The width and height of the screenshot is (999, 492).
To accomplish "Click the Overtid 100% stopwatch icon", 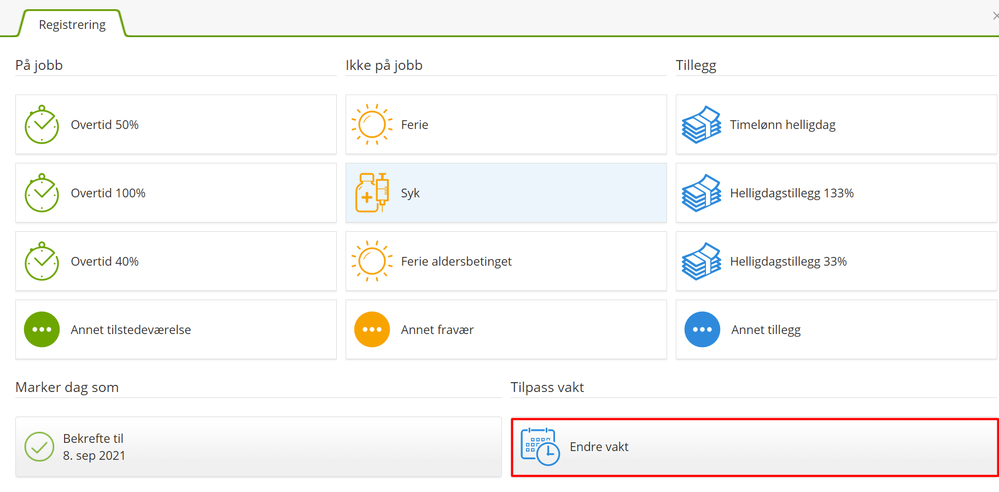I will (42, 193).
